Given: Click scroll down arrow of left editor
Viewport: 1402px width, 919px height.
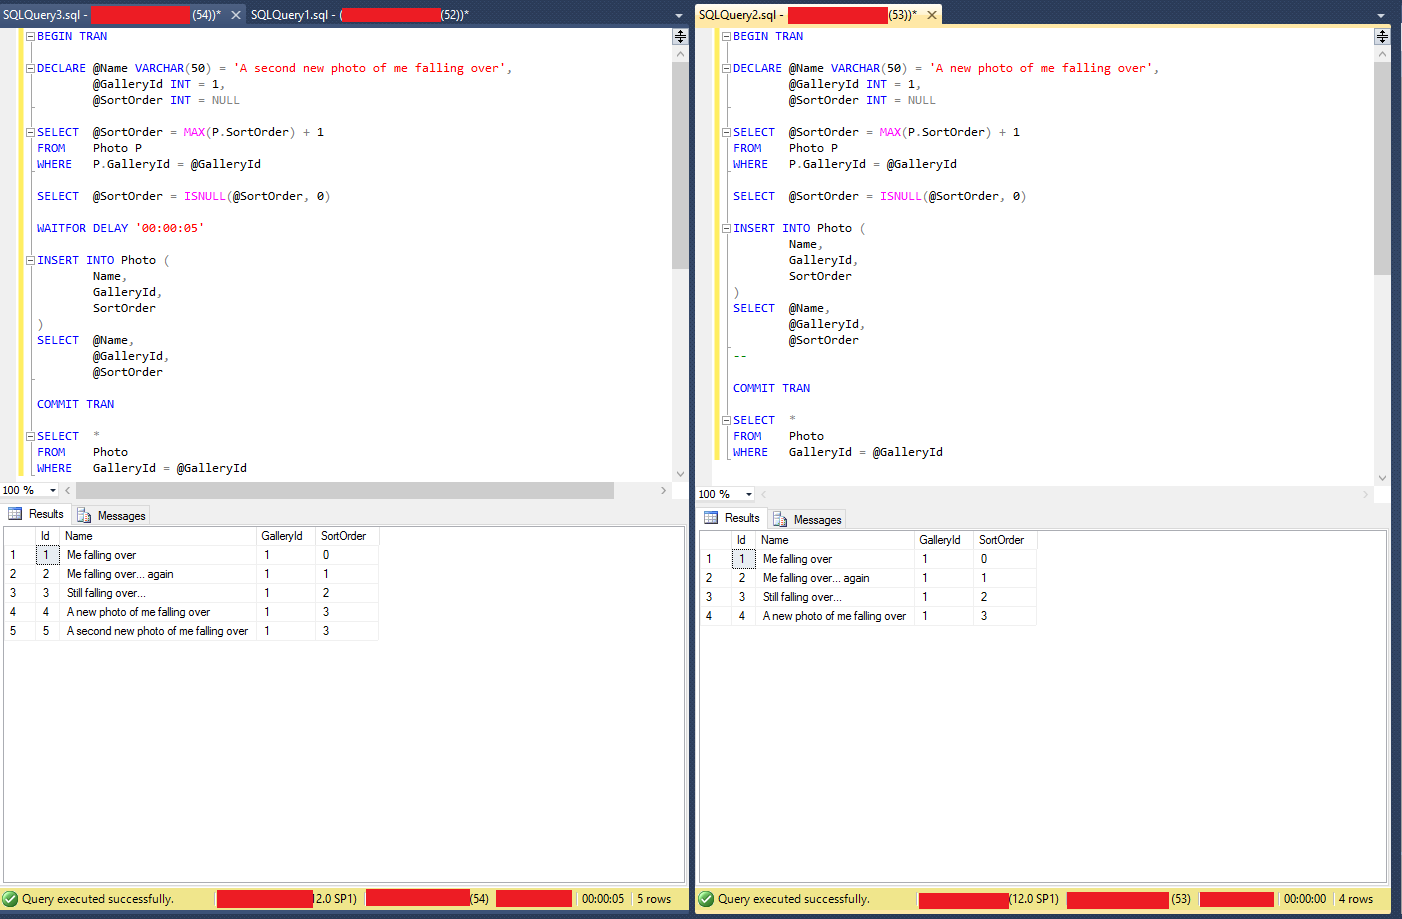Looking at the screenshot, I should pos(680,474).
